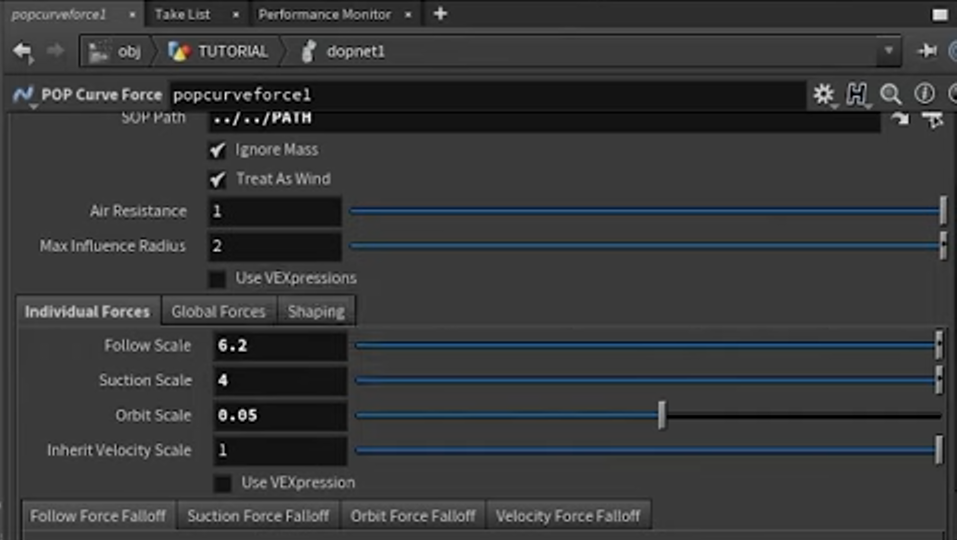The image size is (958, 540).
Task: Click the Max Influence Radius slider handle
Action: (x=943, y=246)
